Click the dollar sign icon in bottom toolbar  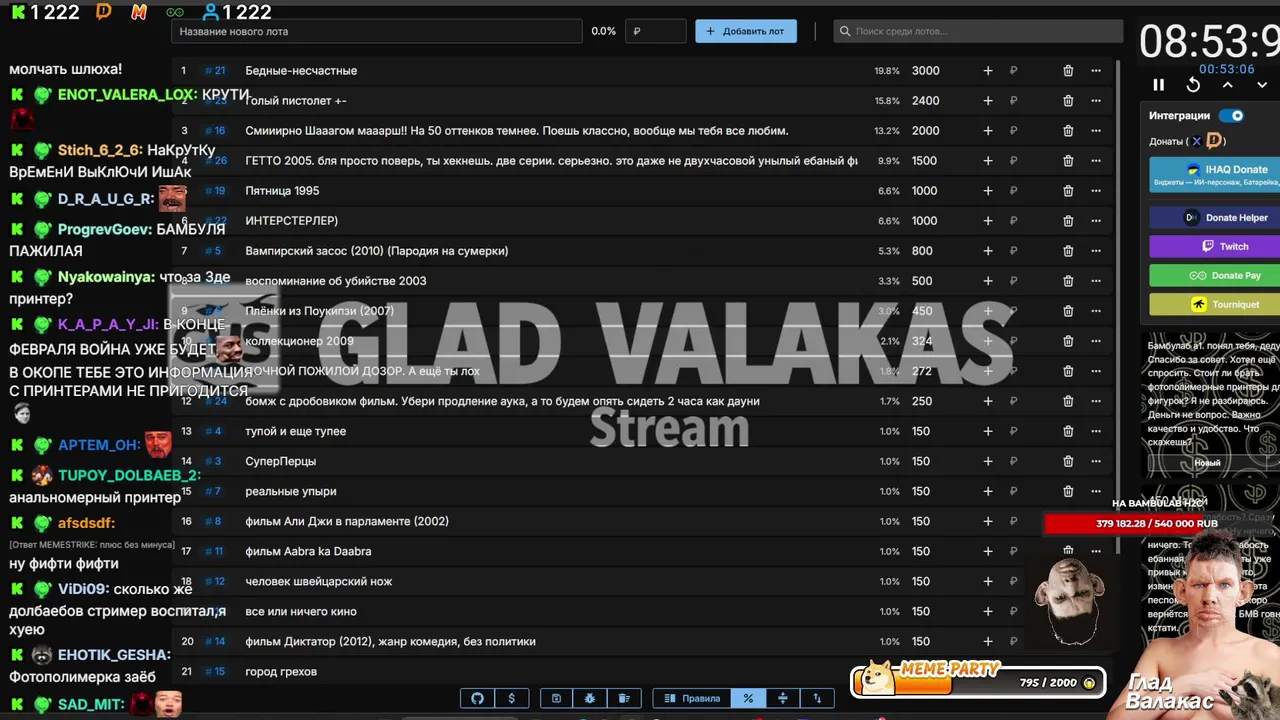(x=512, y=698)
